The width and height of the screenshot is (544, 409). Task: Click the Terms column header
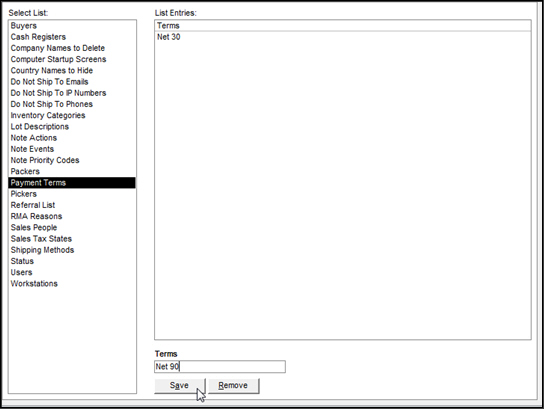click(x=342, y=26)
